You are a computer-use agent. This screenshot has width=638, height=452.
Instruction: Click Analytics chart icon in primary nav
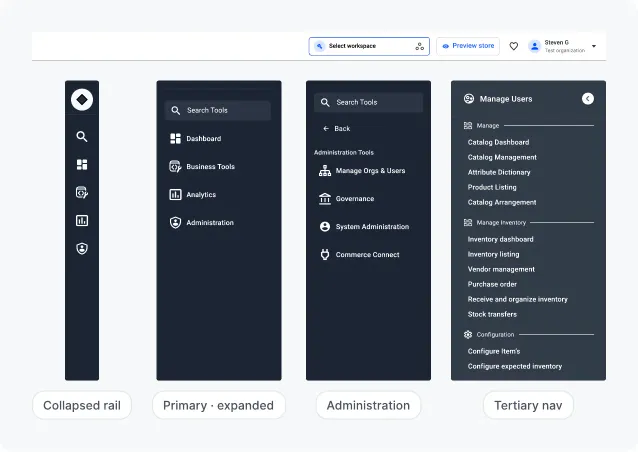(175, 194)
